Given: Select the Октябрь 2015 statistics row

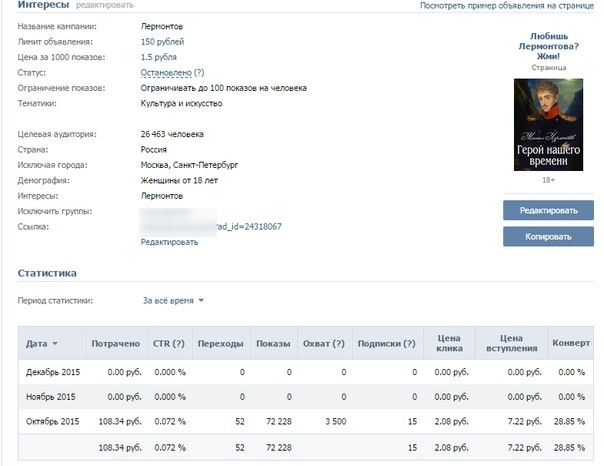Looking at the screenshot, I should [x=52, y=424].
